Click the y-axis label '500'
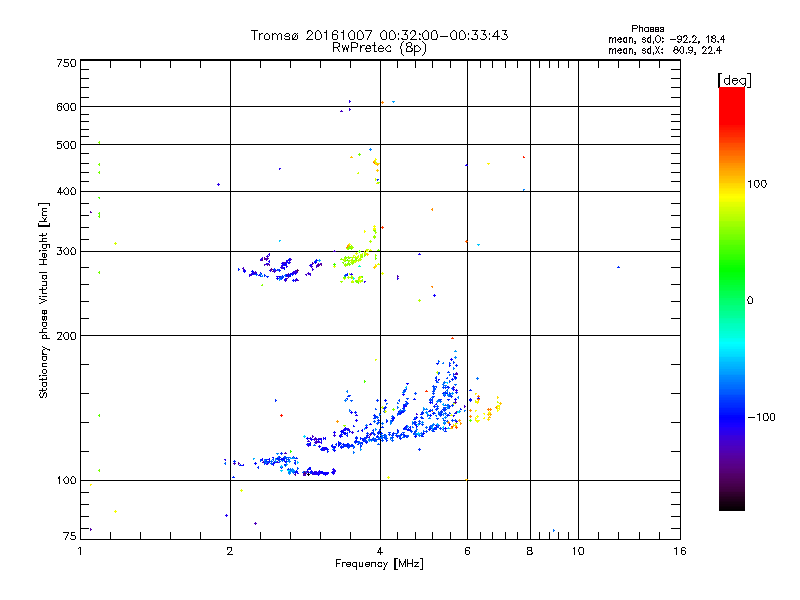The image size is (800, 600). click(x=66, y=145)
